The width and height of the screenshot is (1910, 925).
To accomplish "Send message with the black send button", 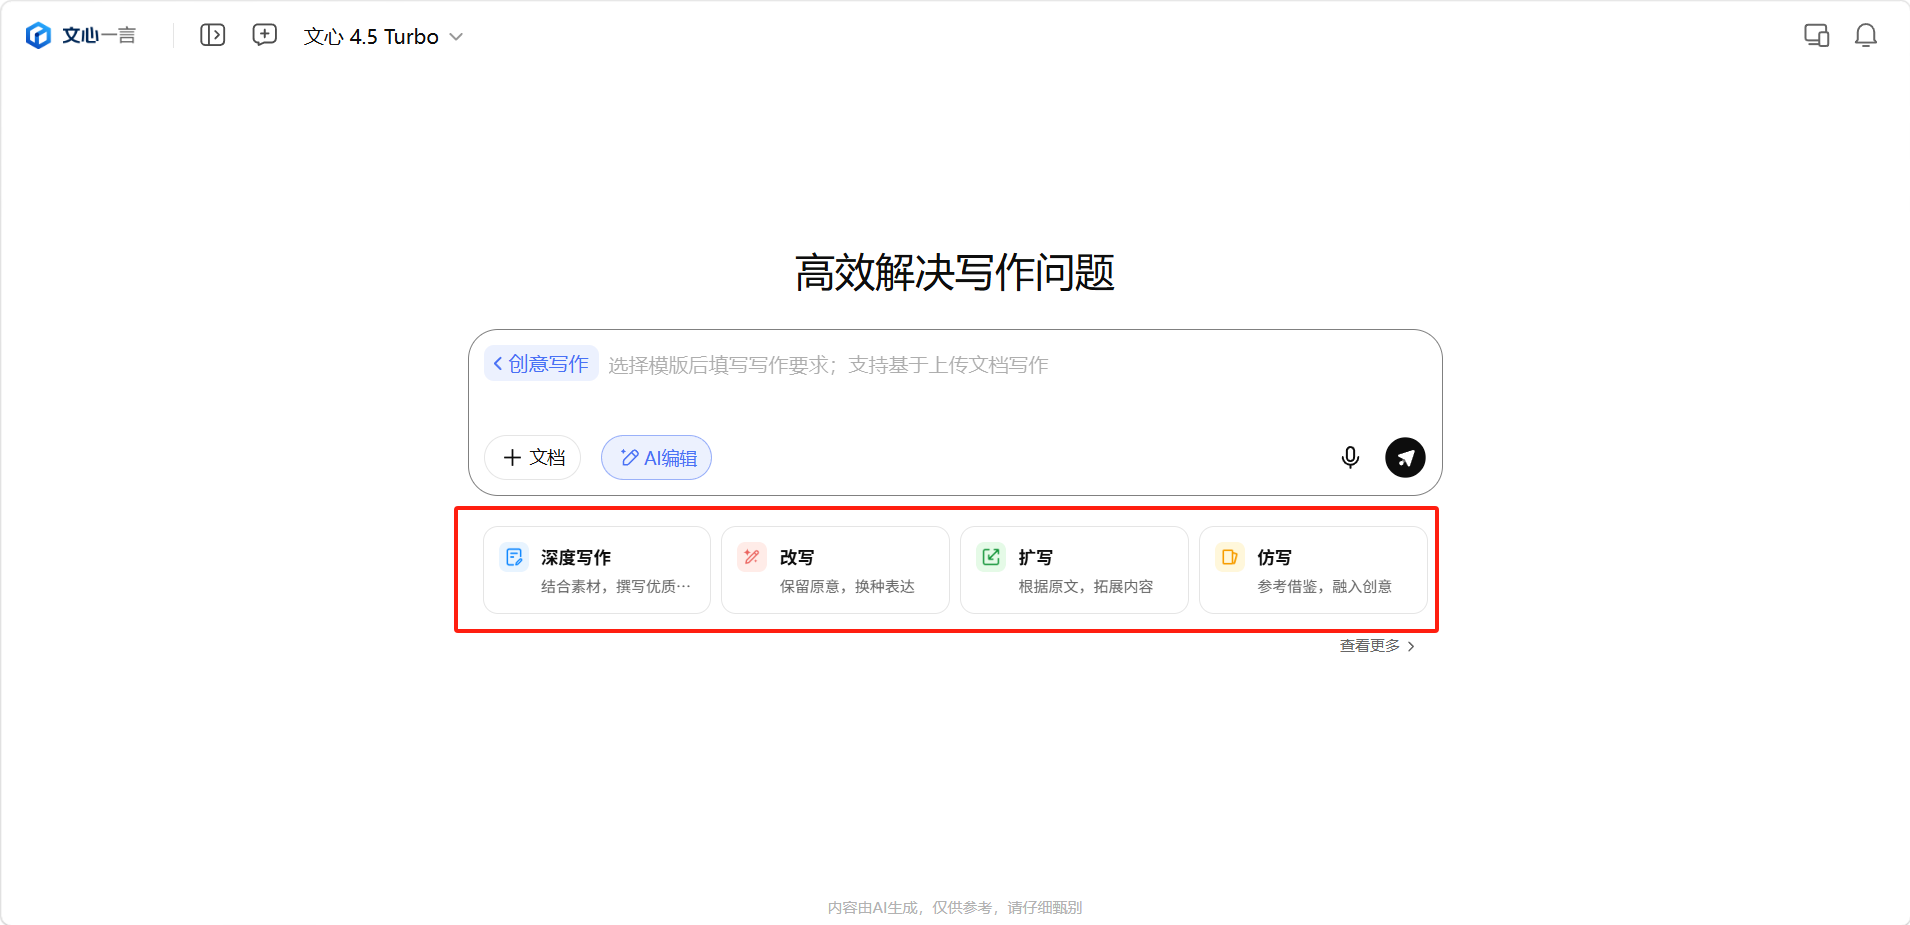I will tap(1405, 458).
